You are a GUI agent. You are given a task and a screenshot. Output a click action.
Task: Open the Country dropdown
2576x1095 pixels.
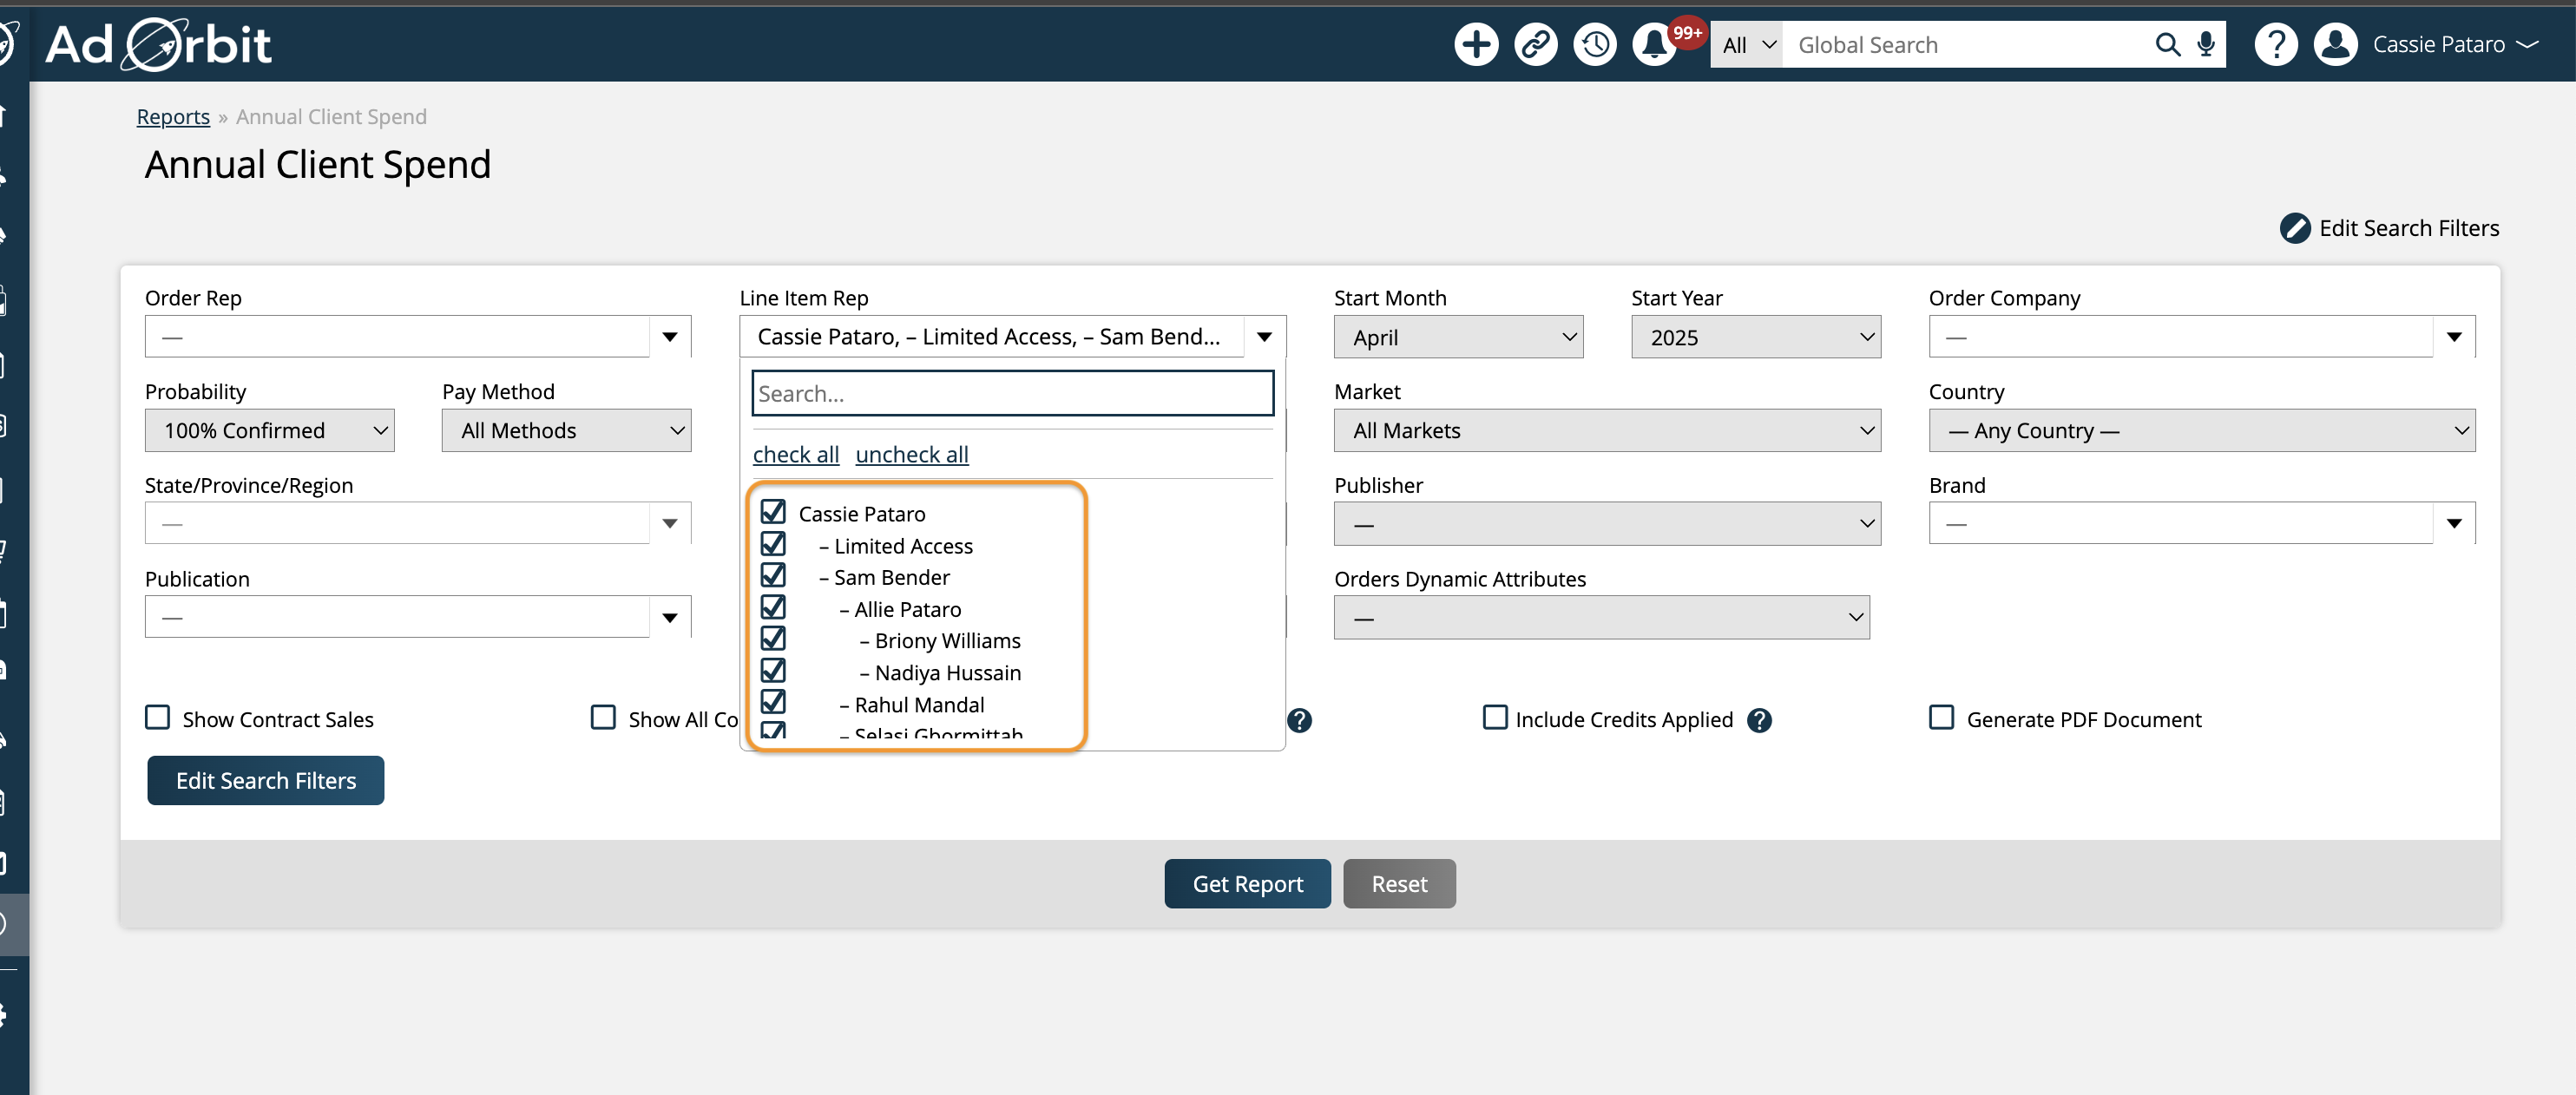[x=2202, y=431]
